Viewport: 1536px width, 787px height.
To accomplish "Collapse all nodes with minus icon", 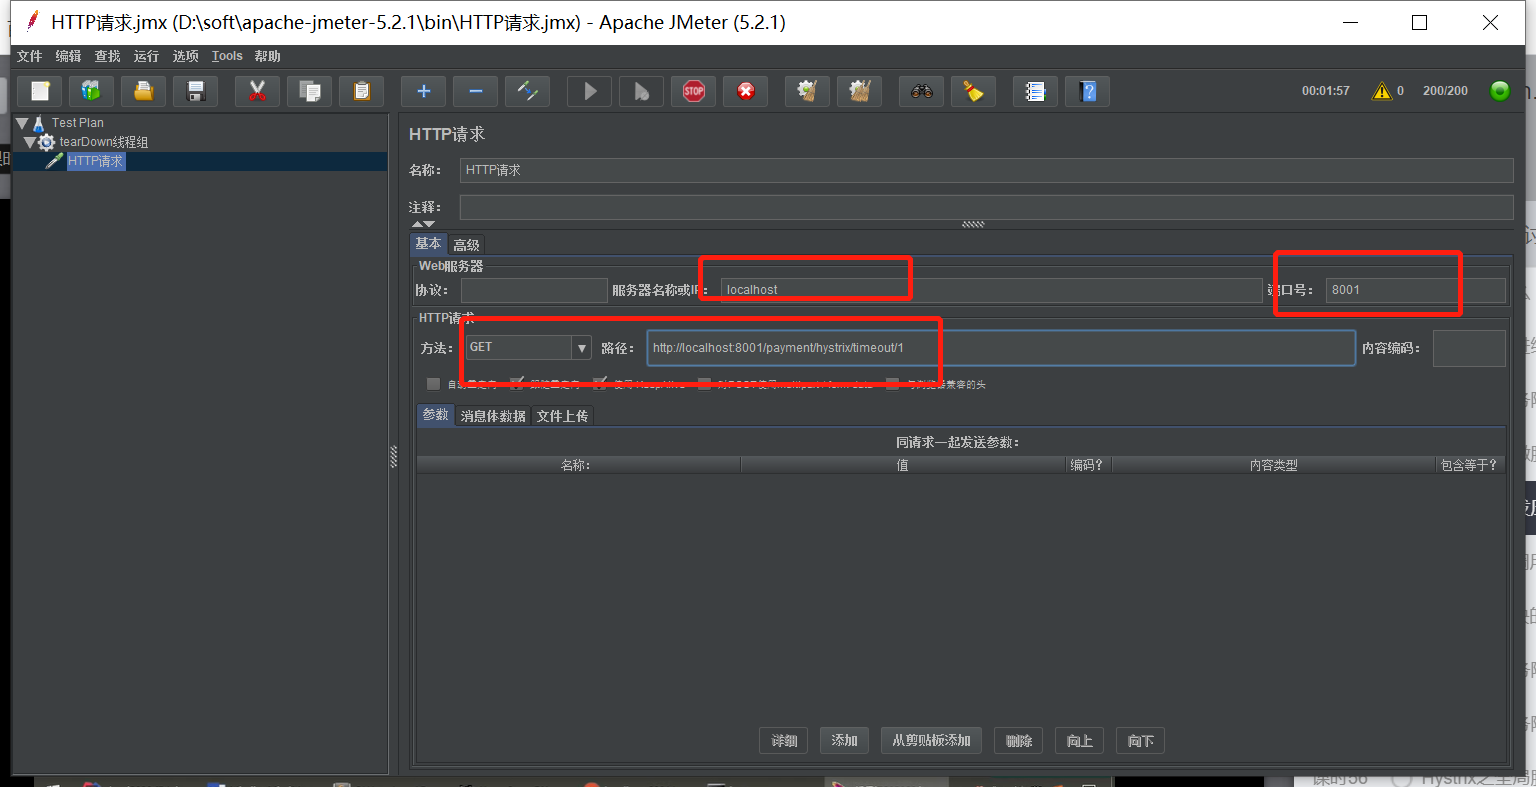I will point(476,91).
